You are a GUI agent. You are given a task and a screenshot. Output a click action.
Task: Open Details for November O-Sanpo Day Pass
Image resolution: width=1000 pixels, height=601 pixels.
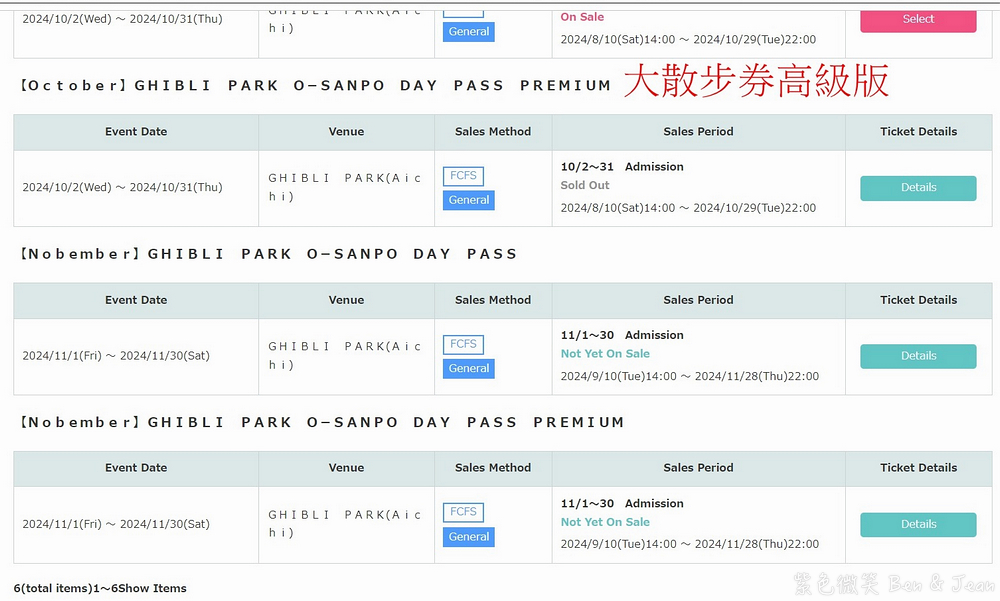point(918,356)
